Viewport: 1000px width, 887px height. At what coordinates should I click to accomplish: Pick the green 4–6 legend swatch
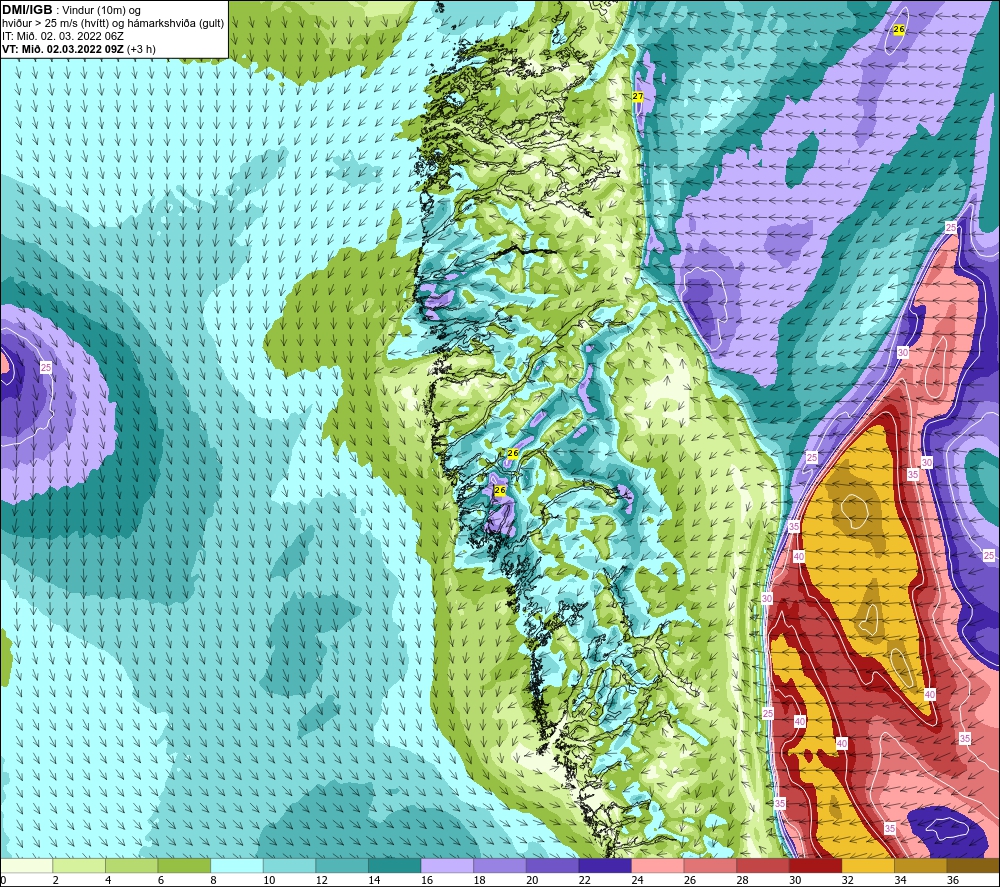click(x=131, y=865)
